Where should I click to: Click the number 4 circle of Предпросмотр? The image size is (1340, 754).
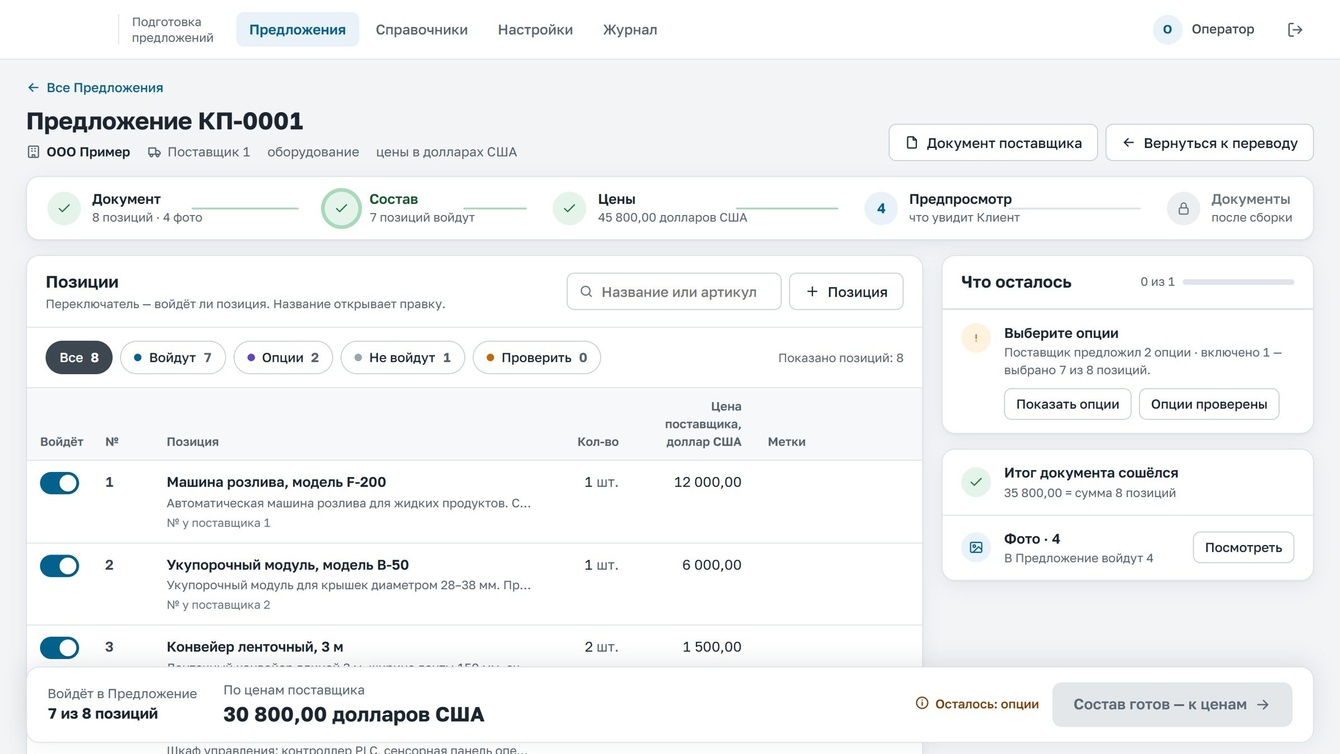click(881, 208)
